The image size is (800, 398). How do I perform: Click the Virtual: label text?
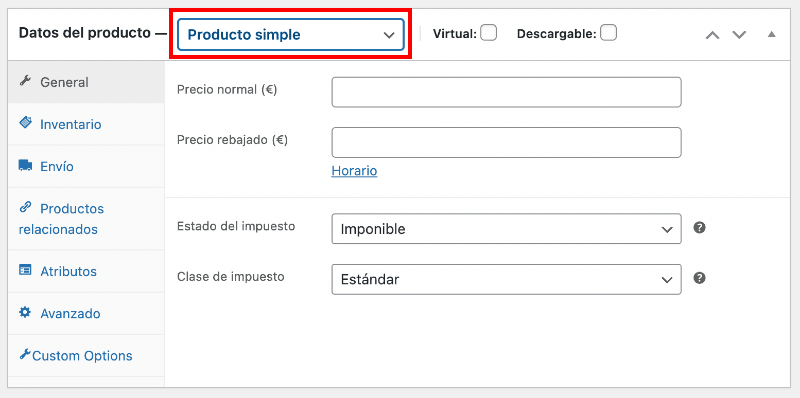(x=455, y=34)
